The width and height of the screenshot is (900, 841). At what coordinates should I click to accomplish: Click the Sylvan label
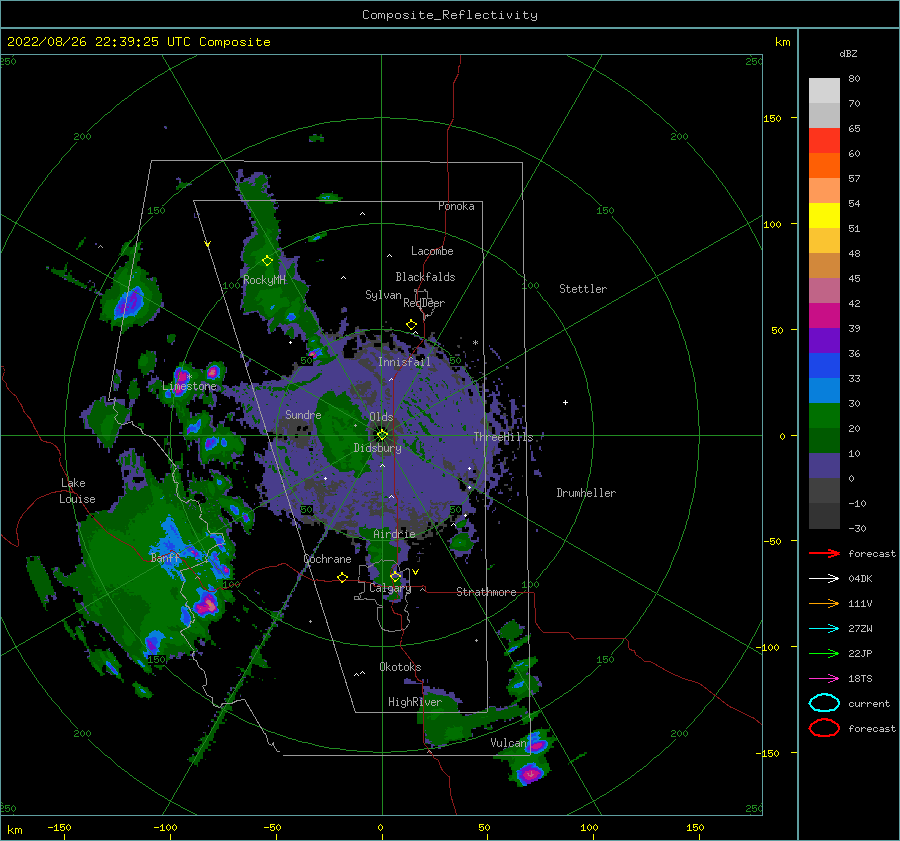point(383,295)
